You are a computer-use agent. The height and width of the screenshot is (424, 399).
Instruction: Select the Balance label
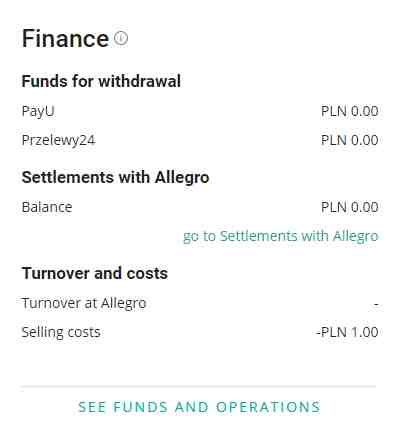click(47, 207)
